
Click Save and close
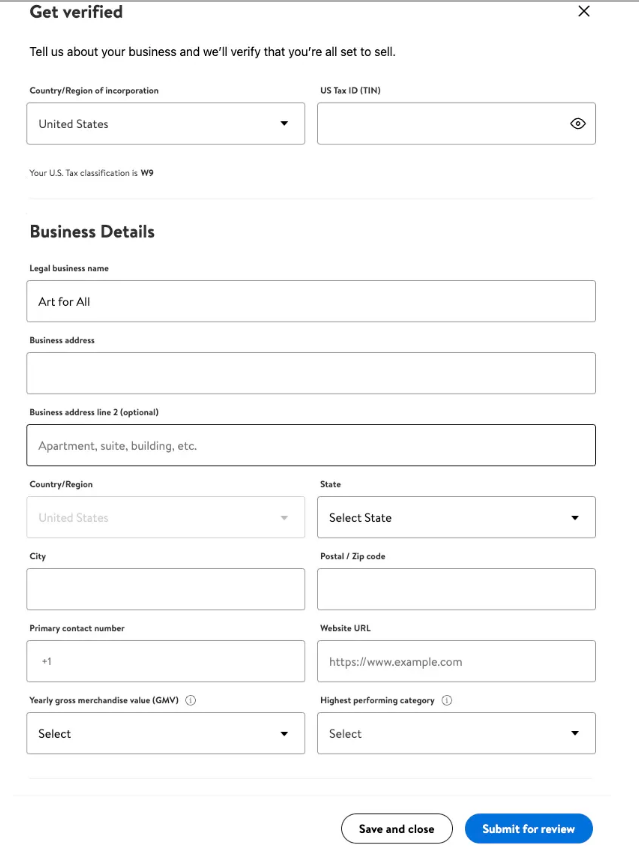pos(396,828)
